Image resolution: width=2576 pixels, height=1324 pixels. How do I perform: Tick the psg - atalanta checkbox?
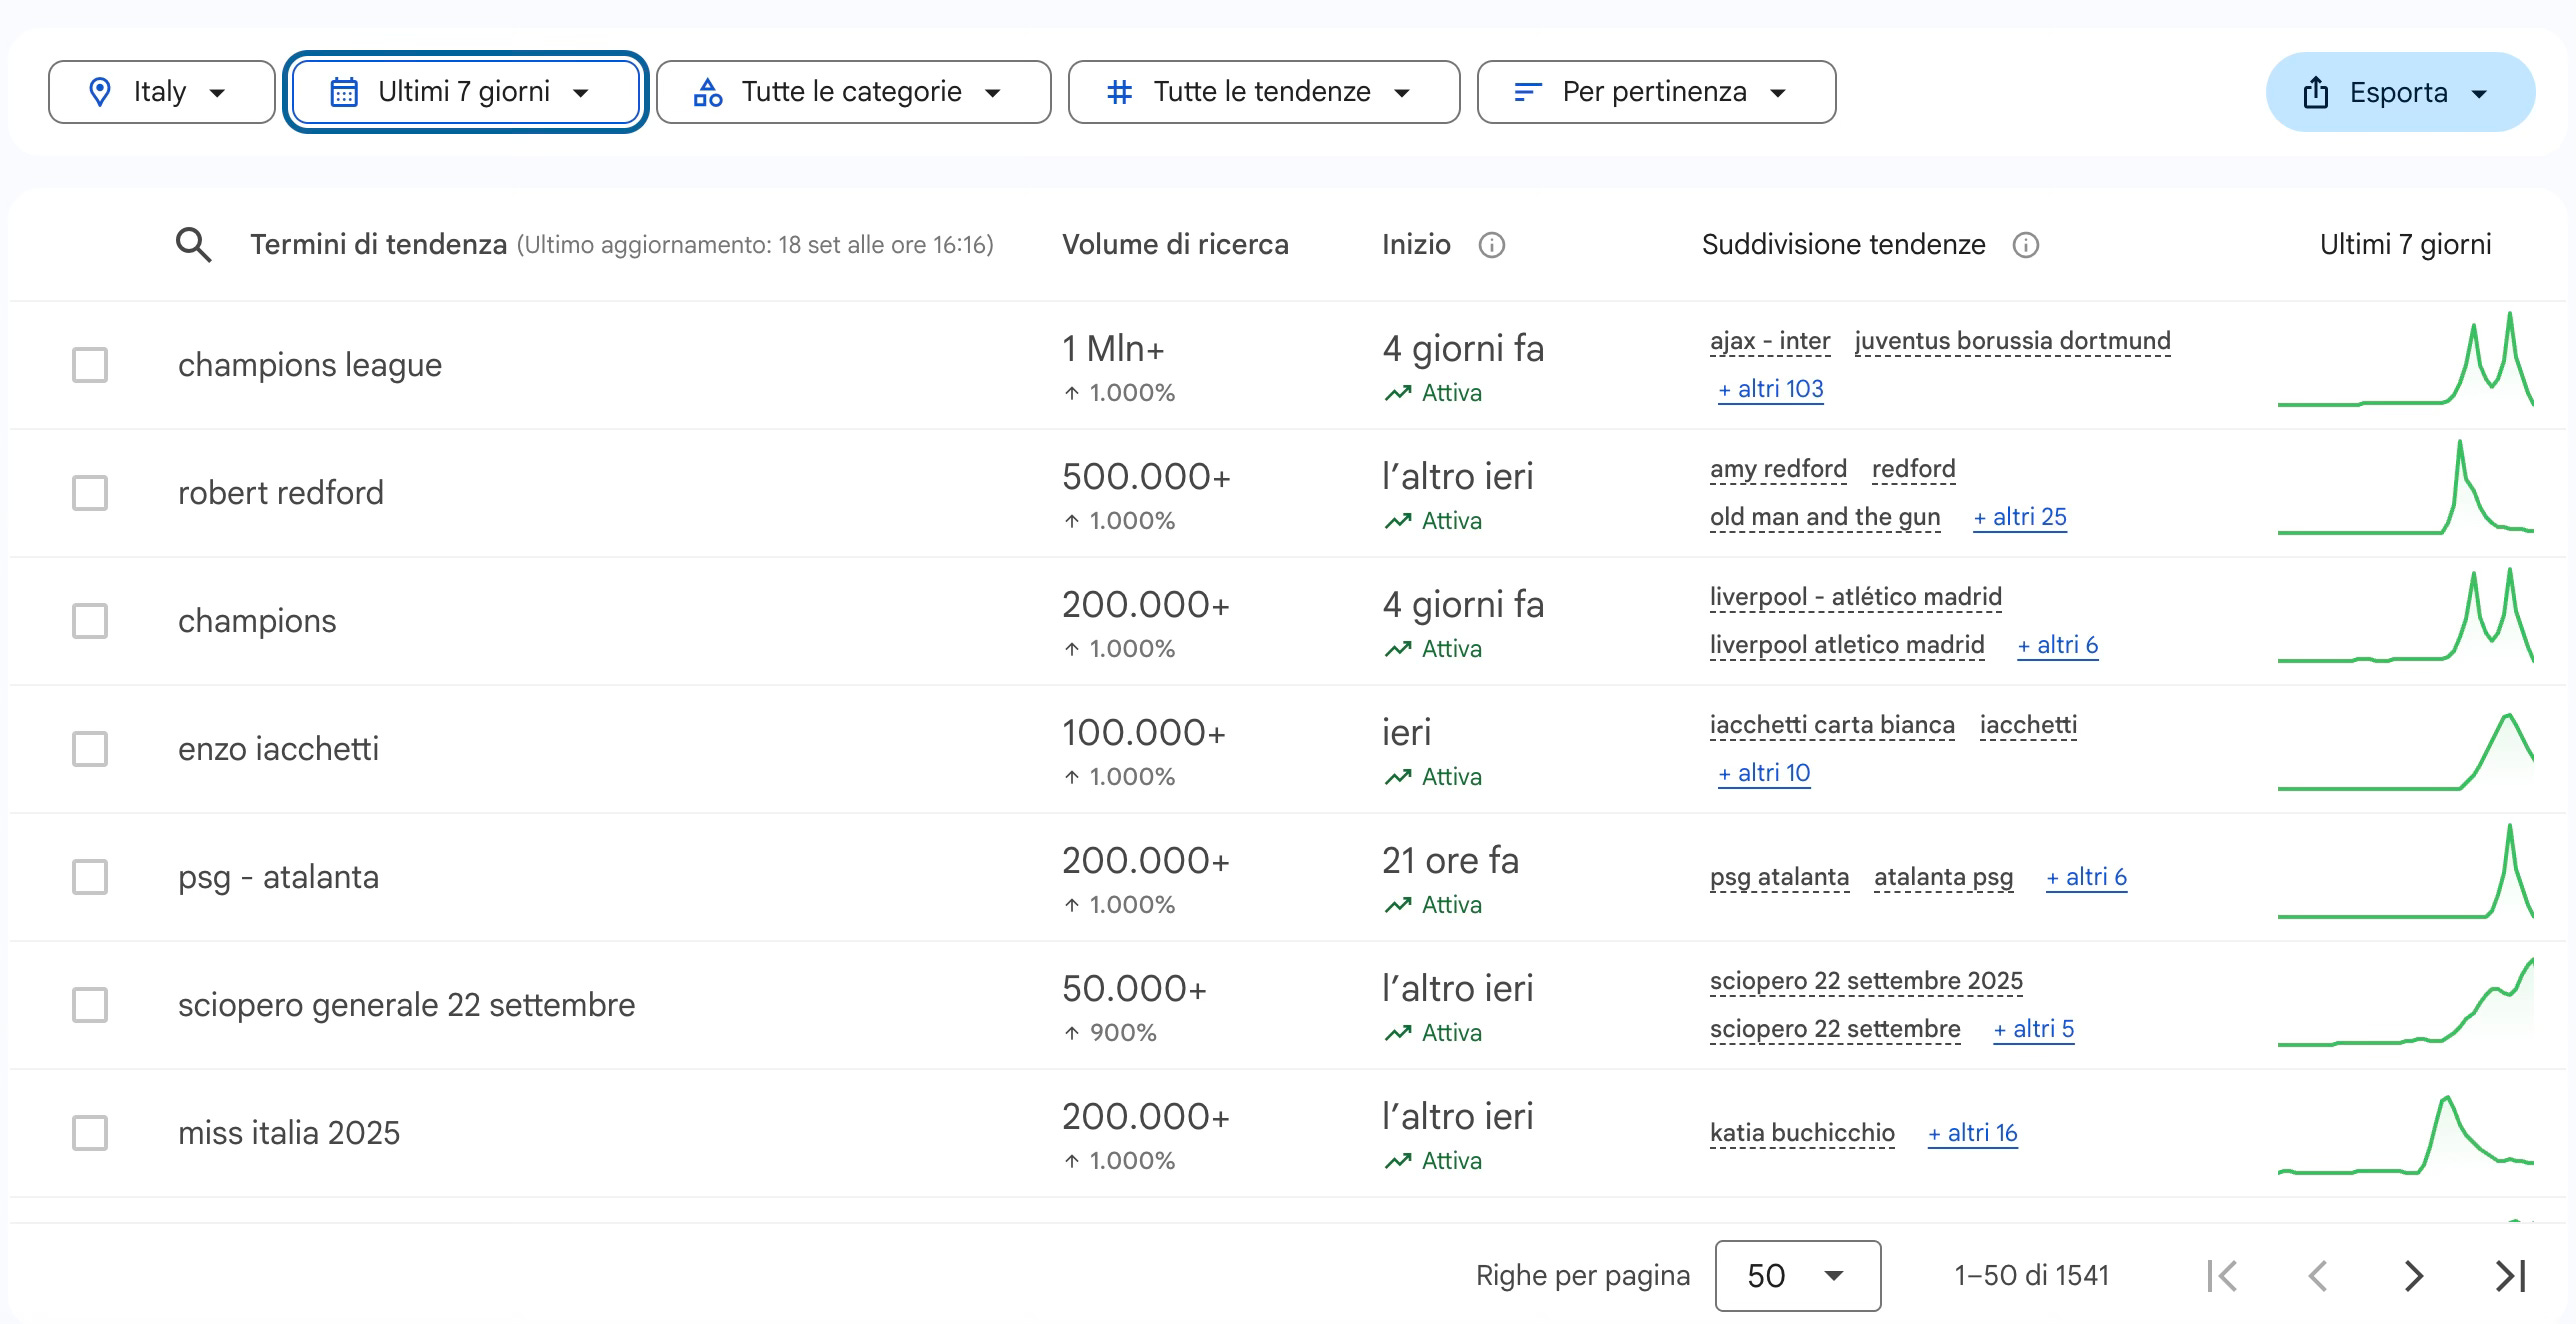pyautogui.click(x=90, y=877)
